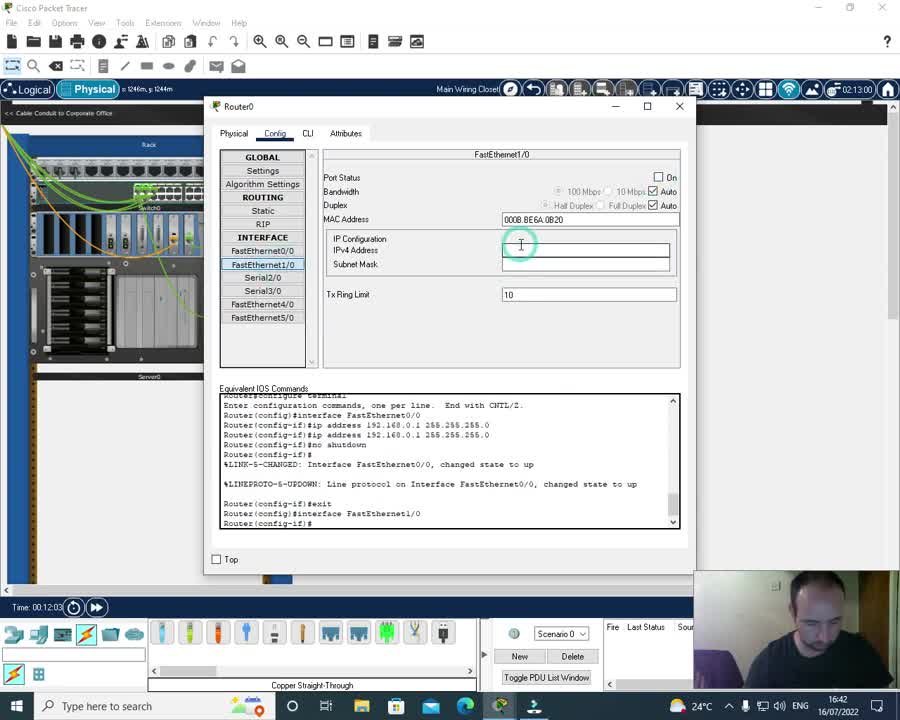Image resolution: width=900 pixels, height=720 pixels.
Task: Reset simulation time with power cycle icon
Action: coord(73,607)
